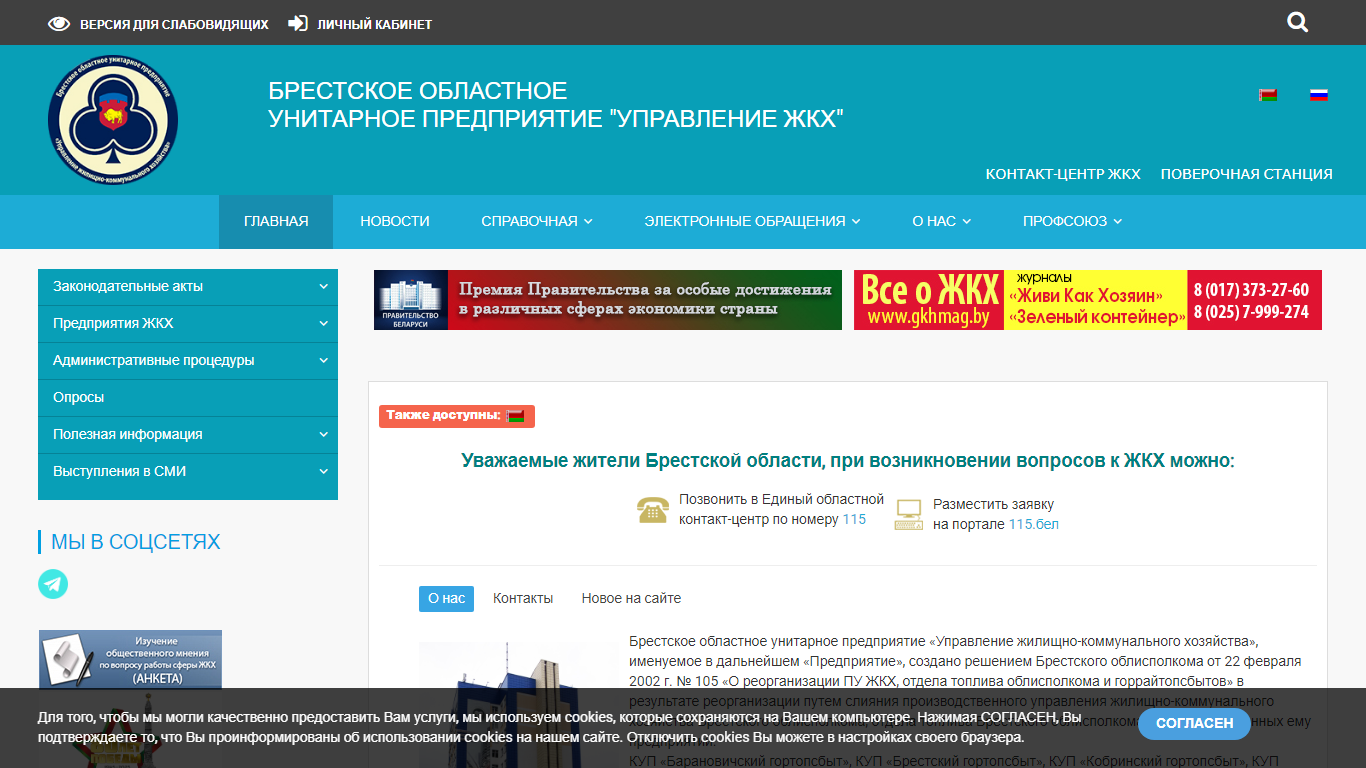1366x768 pixels.
Task: Open Электронные обращения dropdown menu
Action: pos(752,221)
